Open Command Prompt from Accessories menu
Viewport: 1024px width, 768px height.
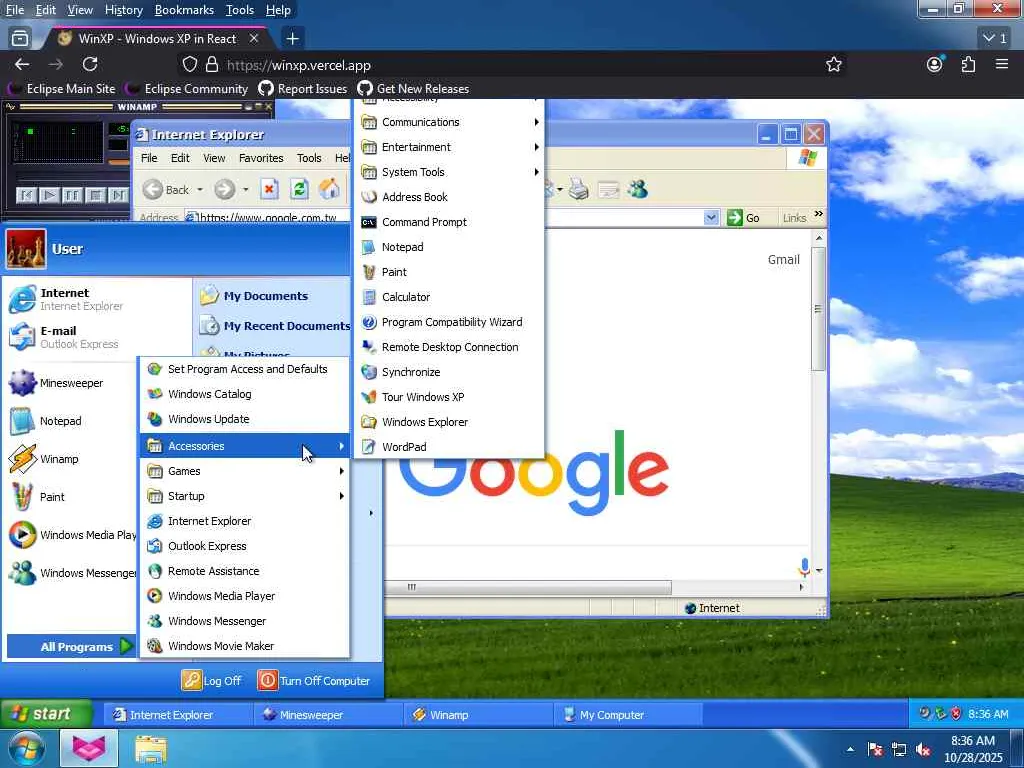click(449, 222)
